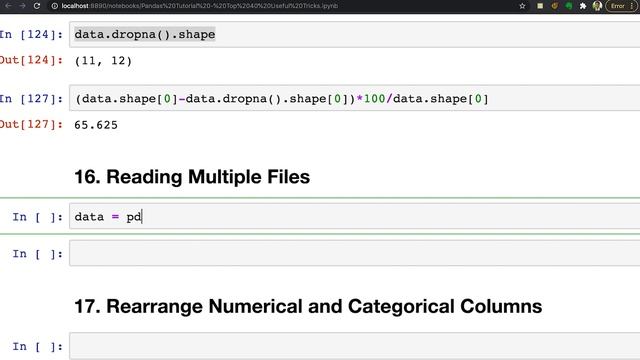This screenshot has height=360, width=640.
Task: Reload the notebook page
Action: pyautogui.click(x=37, y=6)
